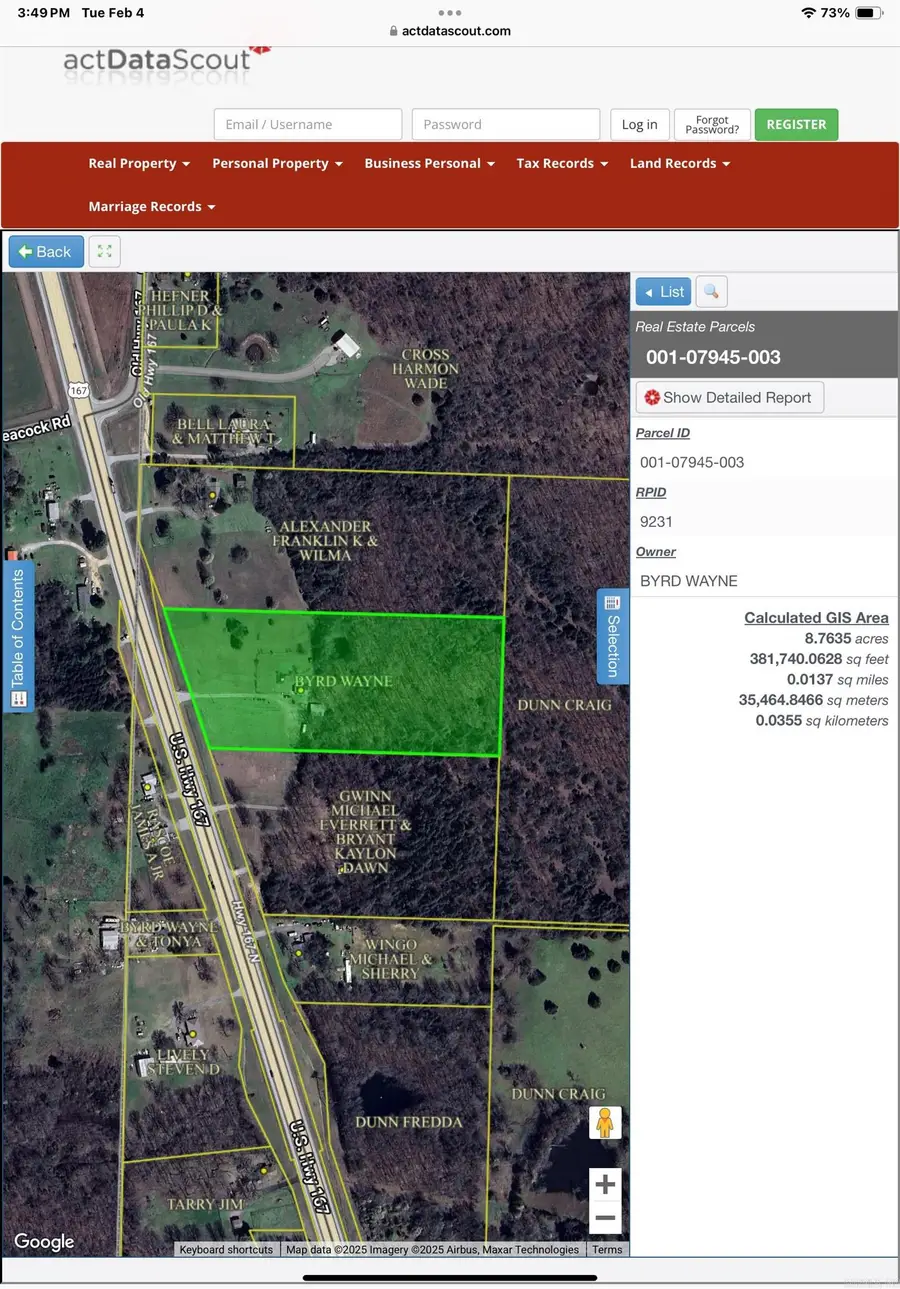The image size is (900, 1289).
Task: Return using the Back button
Action: pos(45,251)
